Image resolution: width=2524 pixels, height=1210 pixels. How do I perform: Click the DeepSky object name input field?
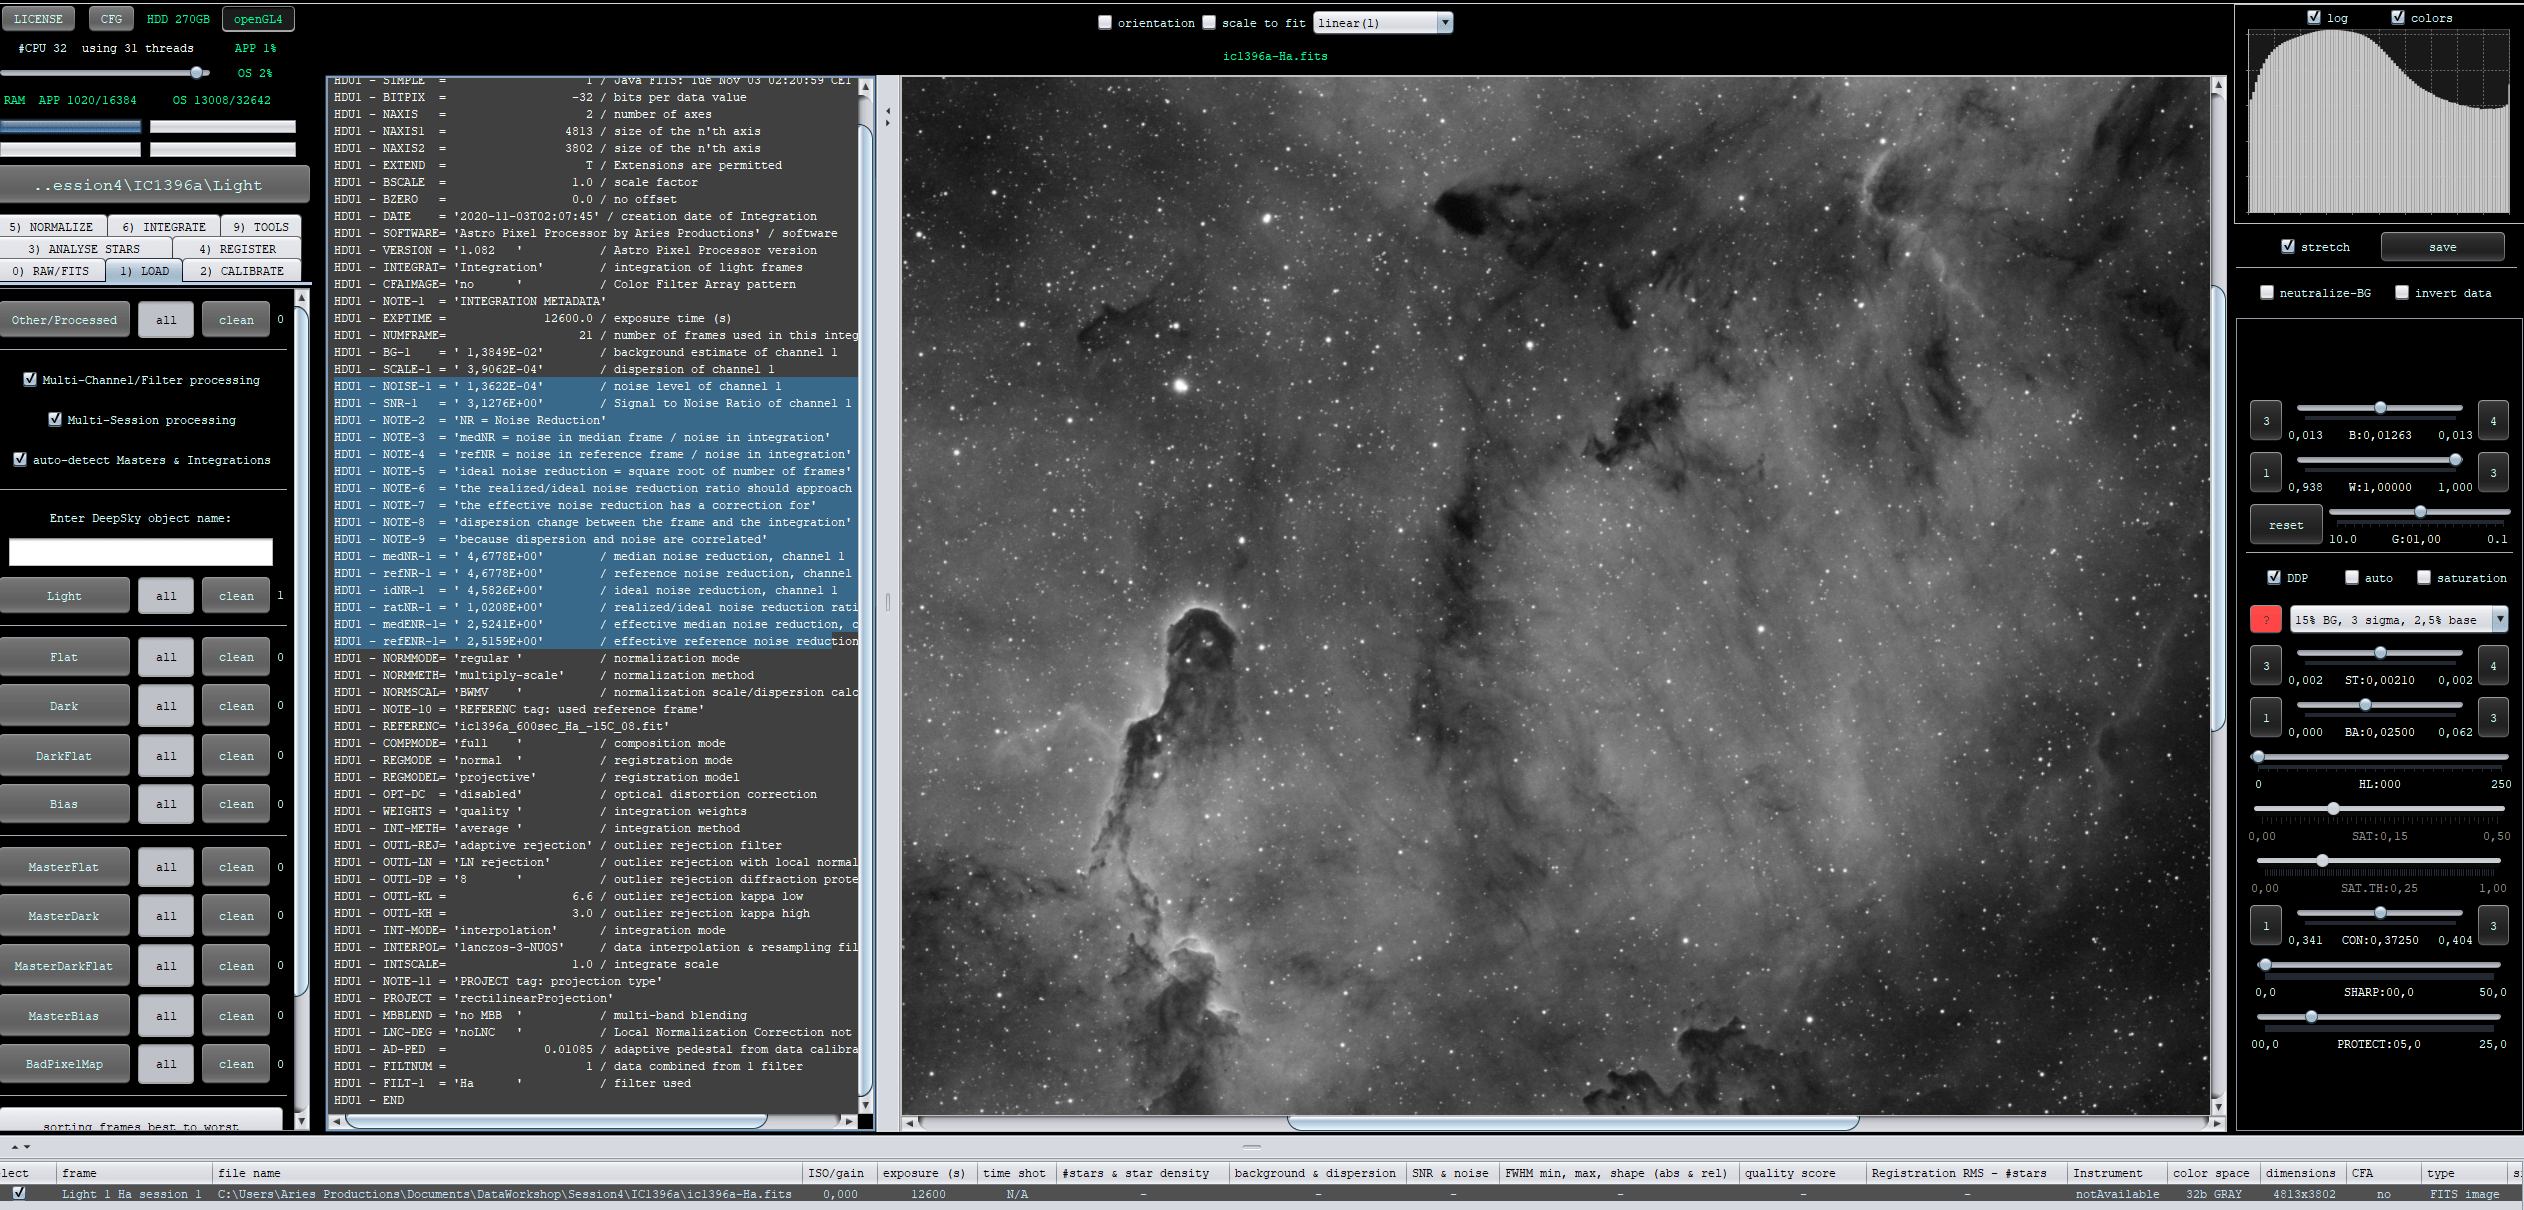pos(141,552)
